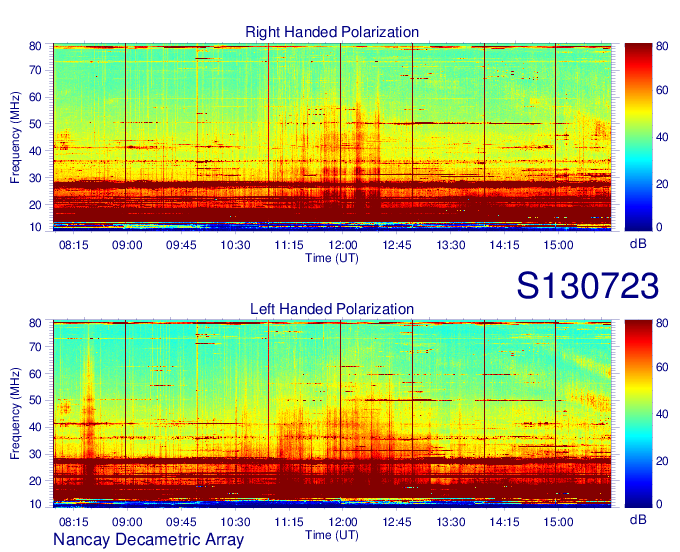The height and width of the screenshot is (552, 680).
Task: Click 10:30 tick on Left Handed time axis
Action: [x=235, y=522]
